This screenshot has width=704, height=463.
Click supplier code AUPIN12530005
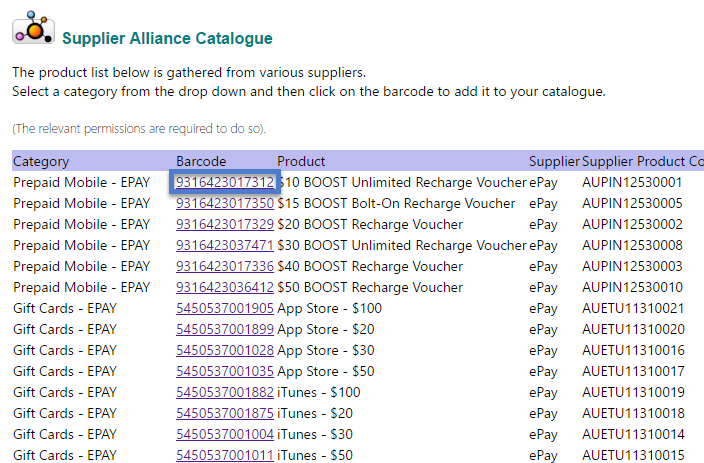click(x=632, y=203)
